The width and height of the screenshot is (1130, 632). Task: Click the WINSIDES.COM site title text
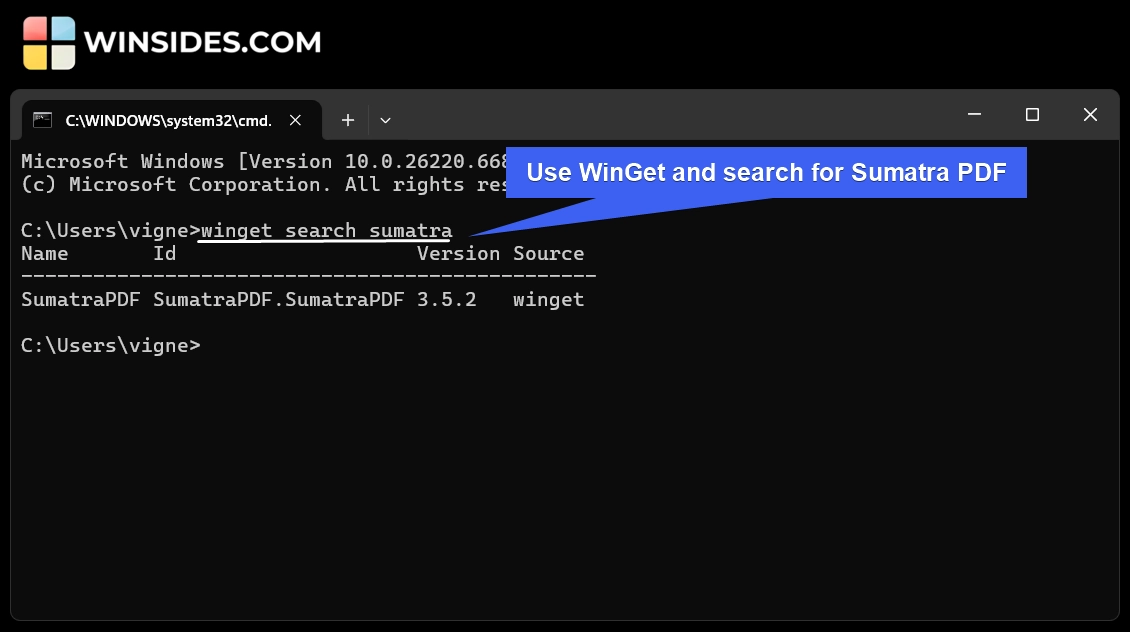click(x=204, y=42)
